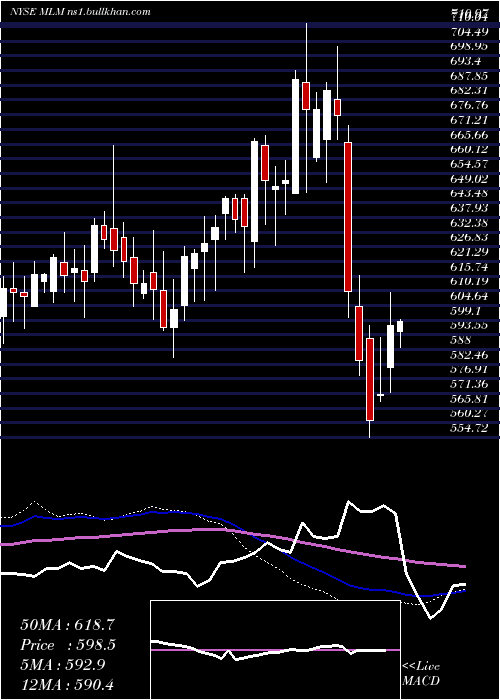Click the 632.38 price axis label

click(470, 223)
